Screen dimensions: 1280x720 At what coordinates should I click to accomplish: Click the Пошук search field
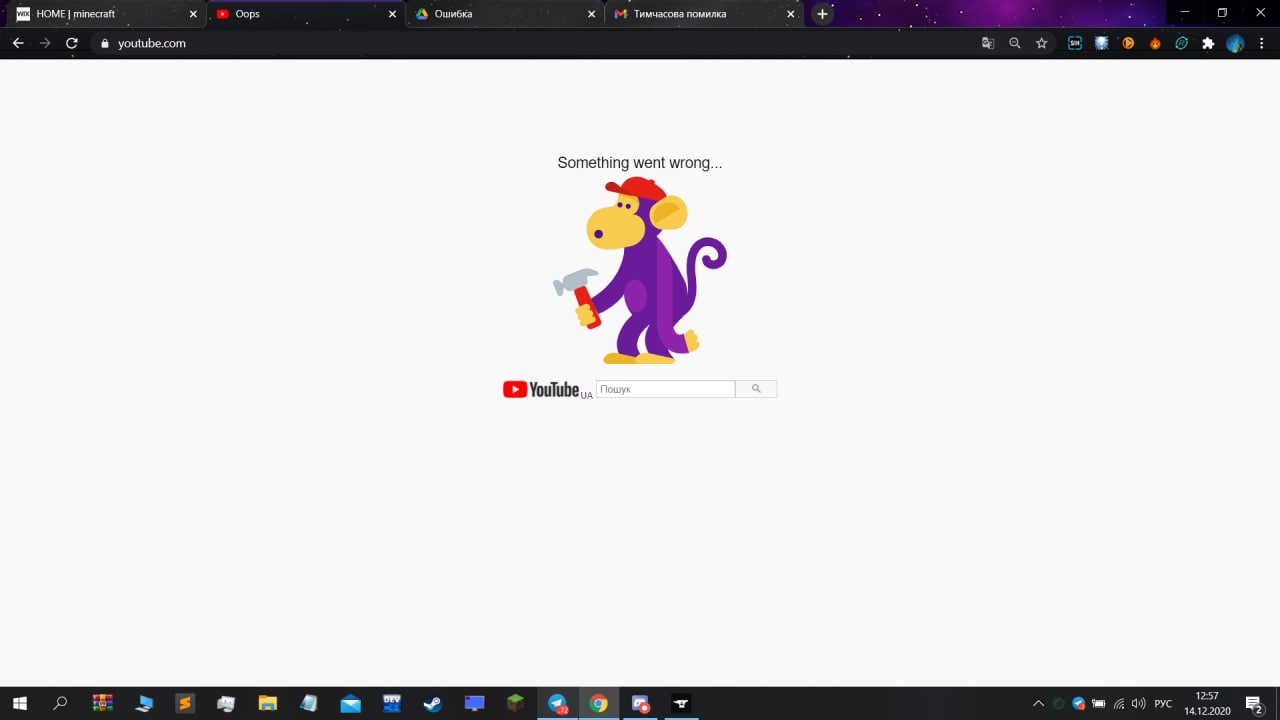point(665,389)
